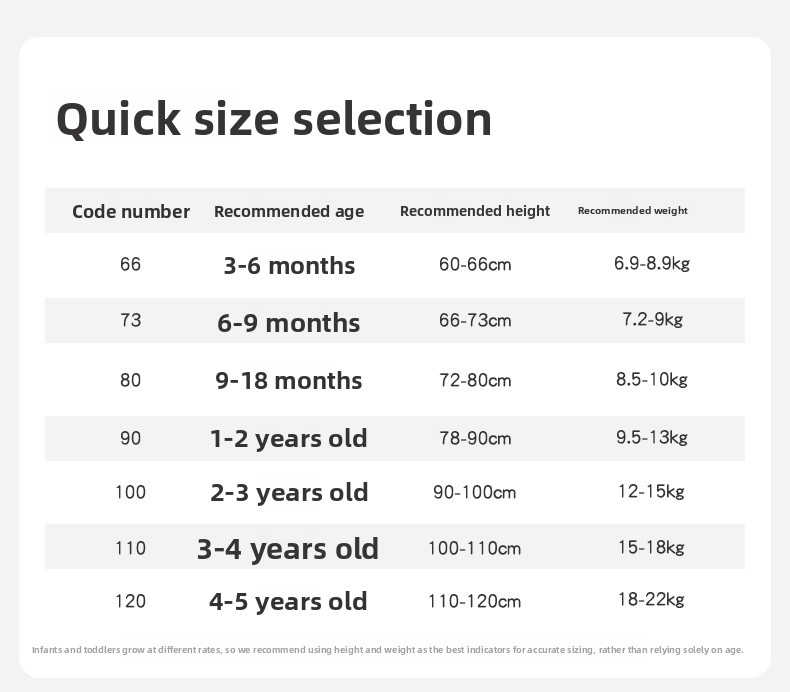
Task: Click the 18-22kg weight value
Action: [x=652, y=599]
